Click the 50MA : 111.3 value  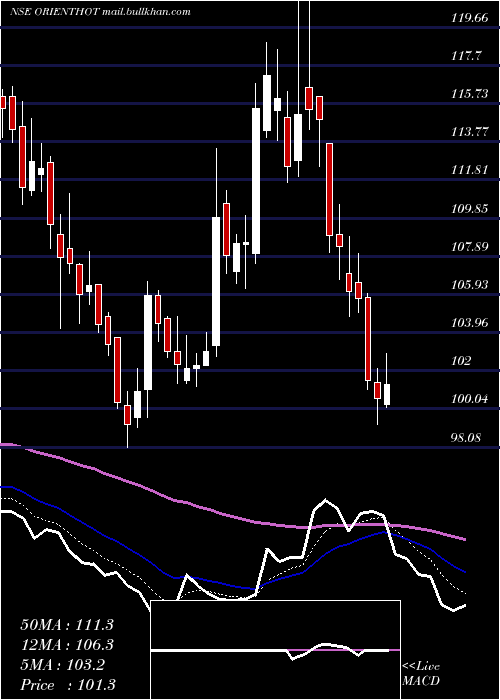[x=67, y=625]
